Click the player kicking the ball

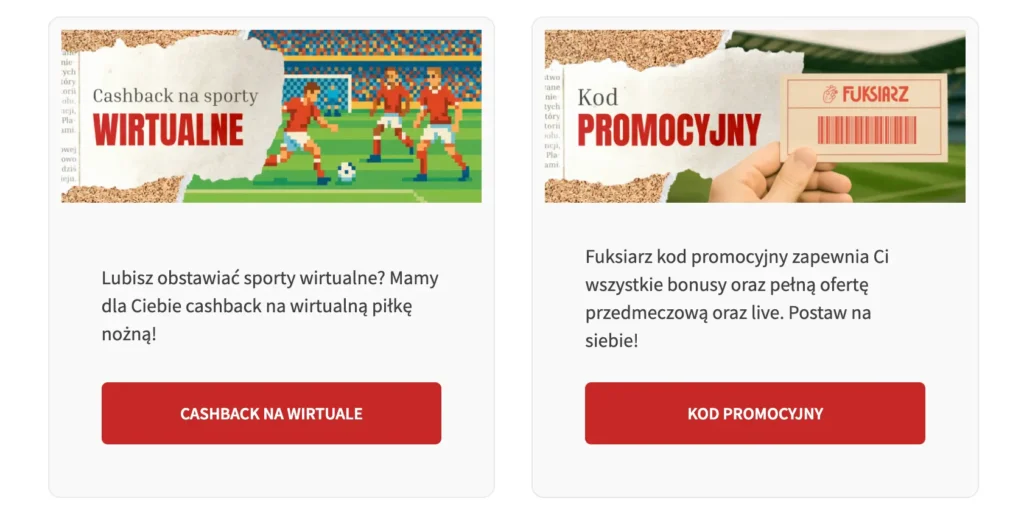(301, 130)
